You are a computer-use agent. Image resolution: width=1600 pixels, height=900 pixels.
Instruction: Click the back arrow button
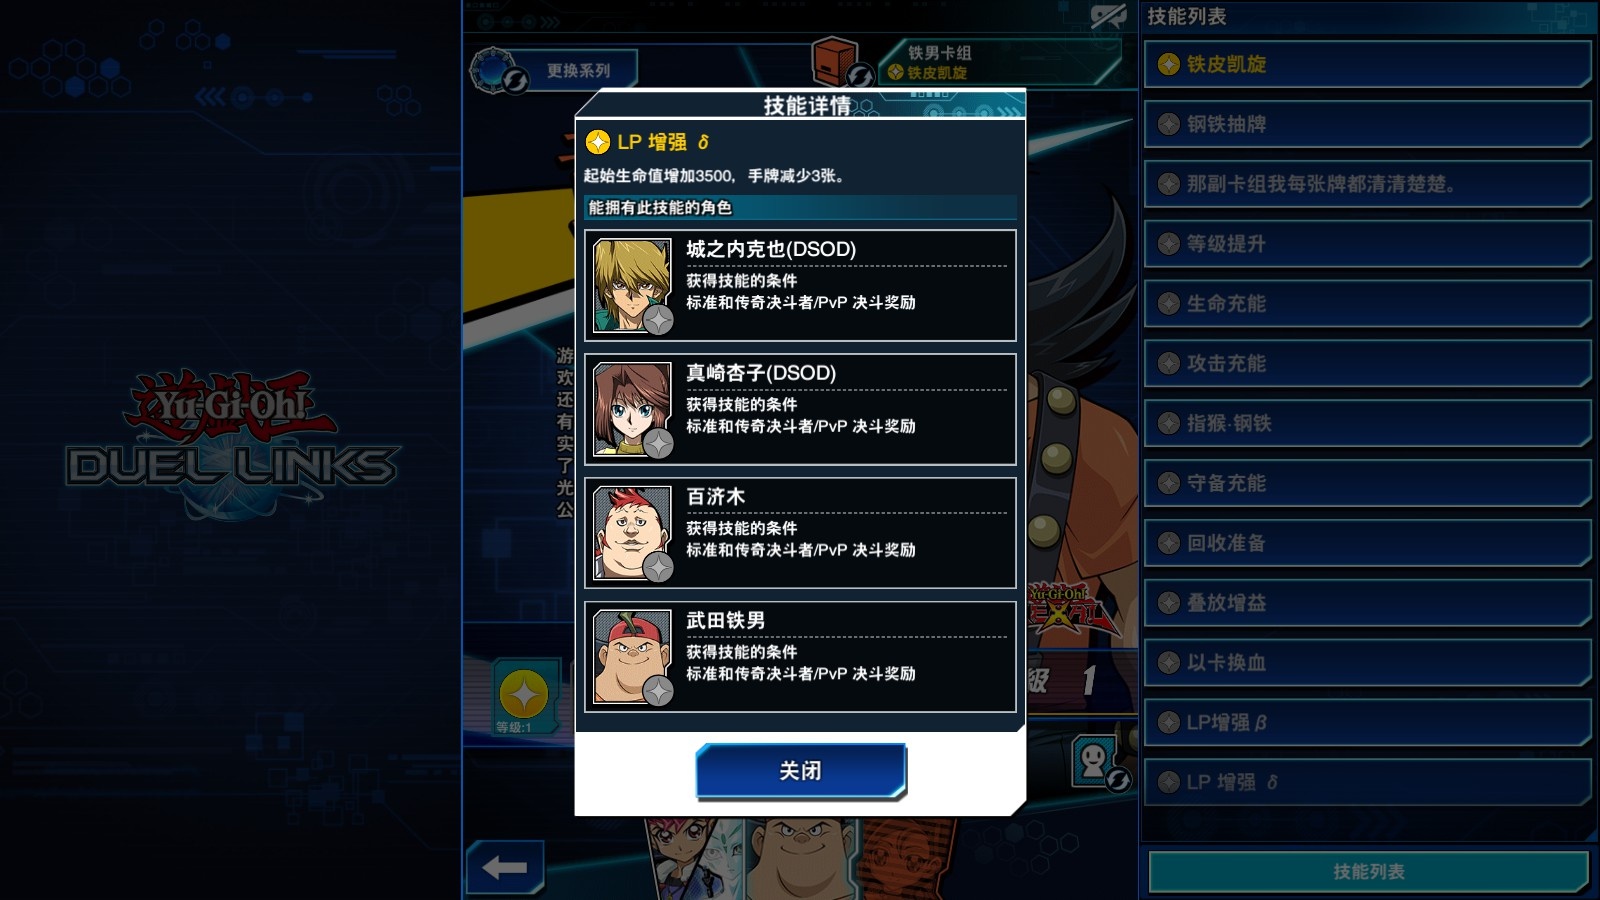coord(505,867)
